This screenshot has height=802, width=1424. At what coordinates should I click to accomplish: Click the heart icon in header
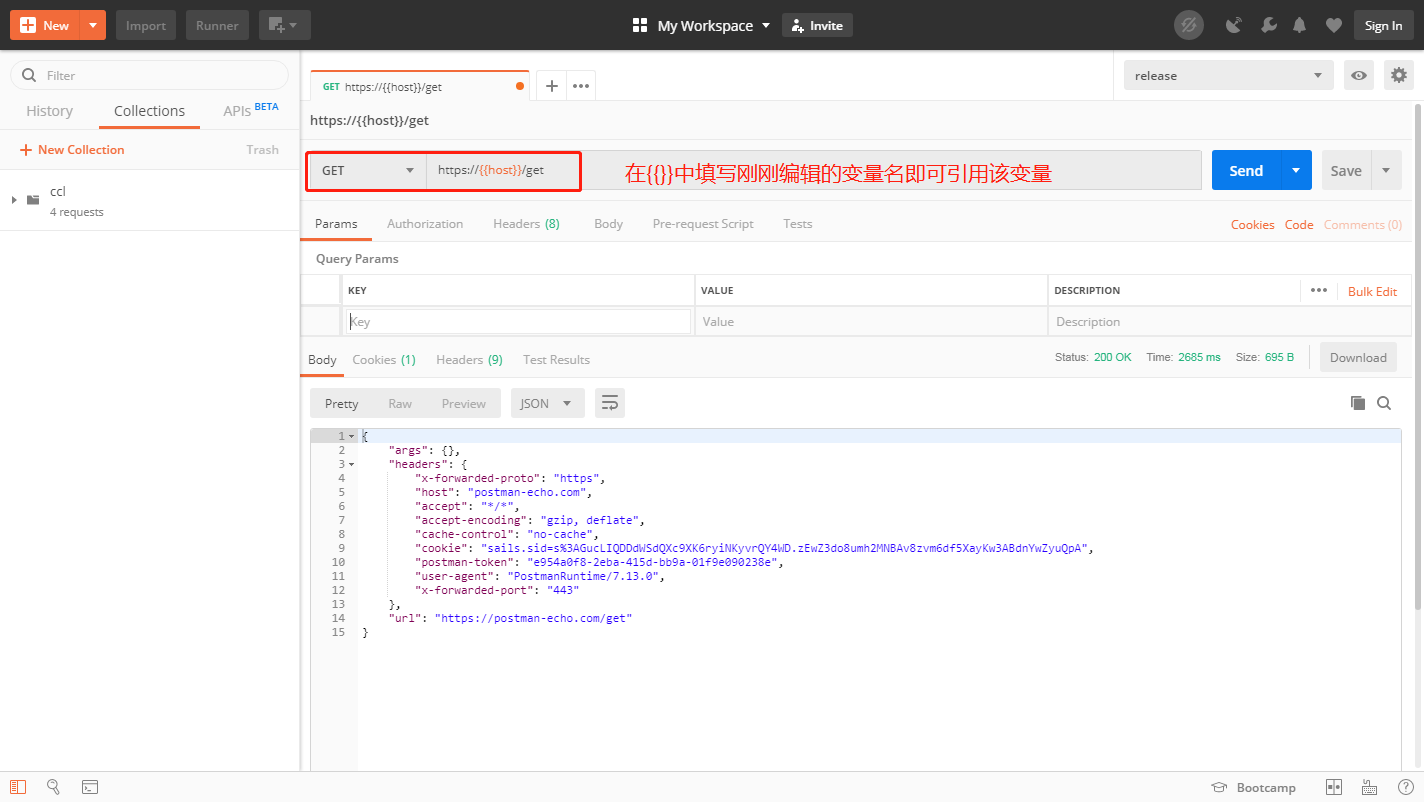click(1333, 26)
